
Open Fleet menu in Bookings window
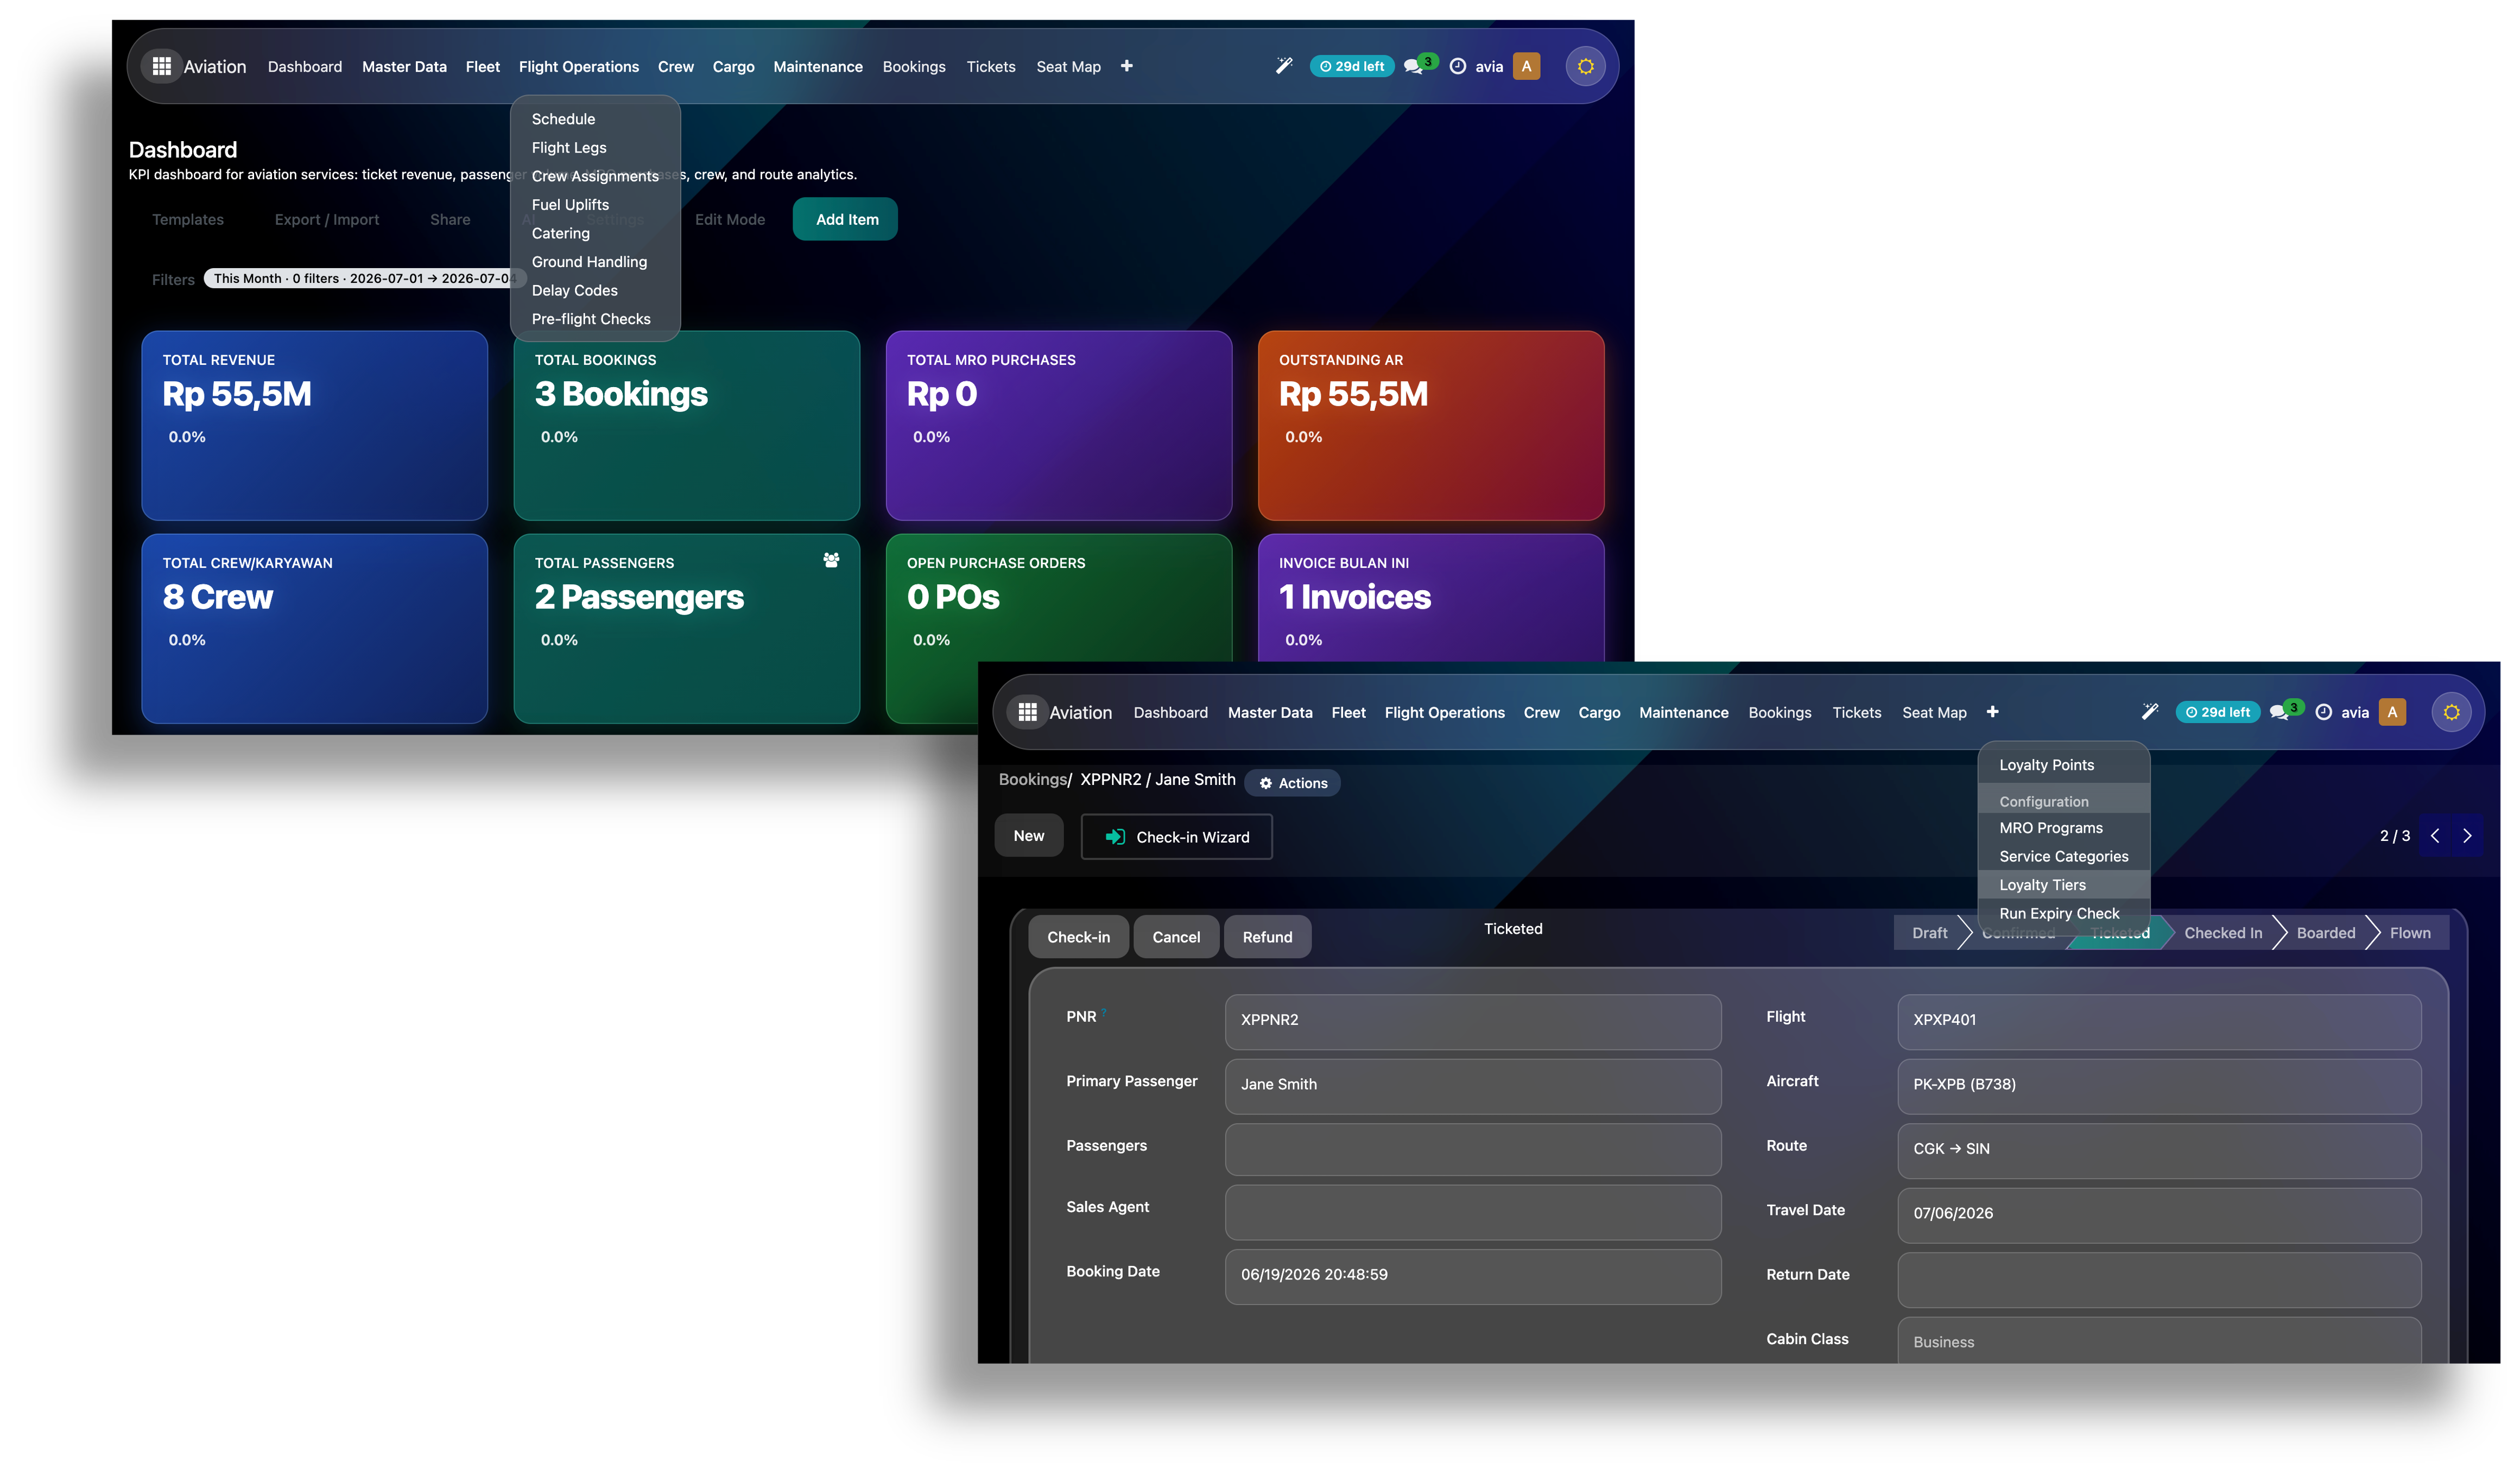coord(1348,713)
